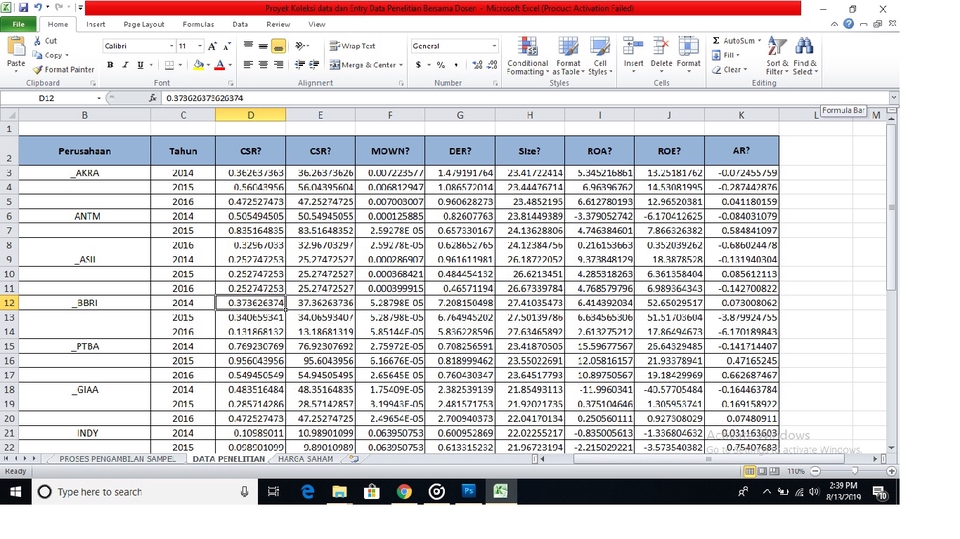
Task: Open Find & Select binoculars
Action: [x=804, y=56]
